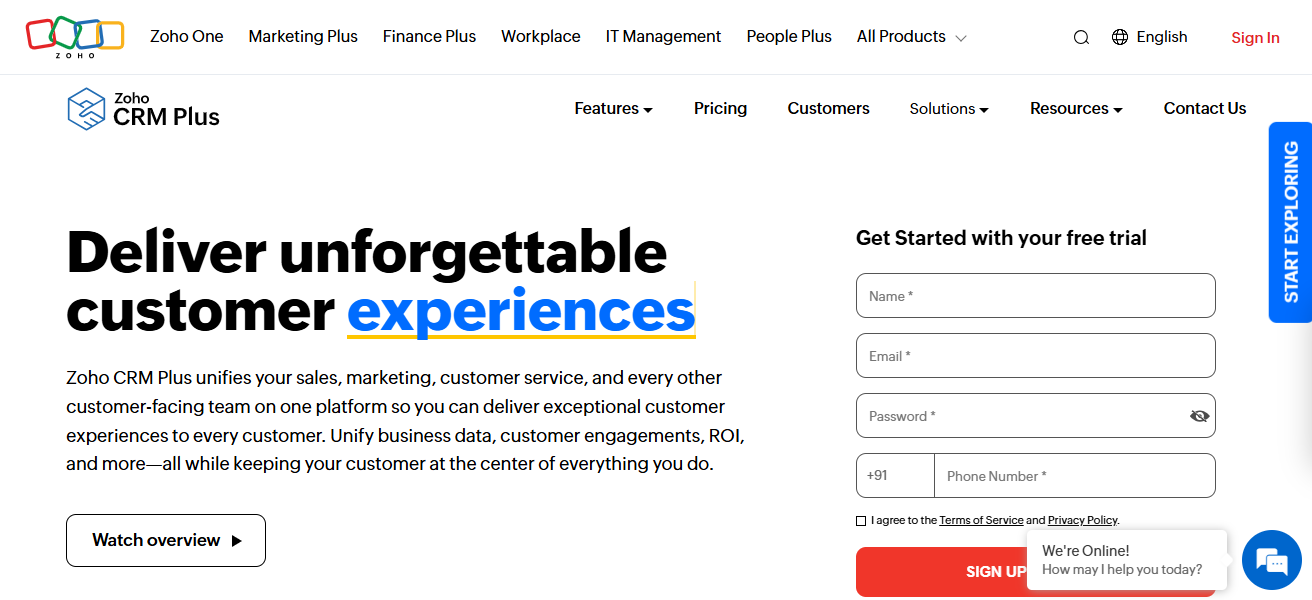Open the Customers page from the navbar
This screenshot has width=1312, height=600.
click(828, 108)
